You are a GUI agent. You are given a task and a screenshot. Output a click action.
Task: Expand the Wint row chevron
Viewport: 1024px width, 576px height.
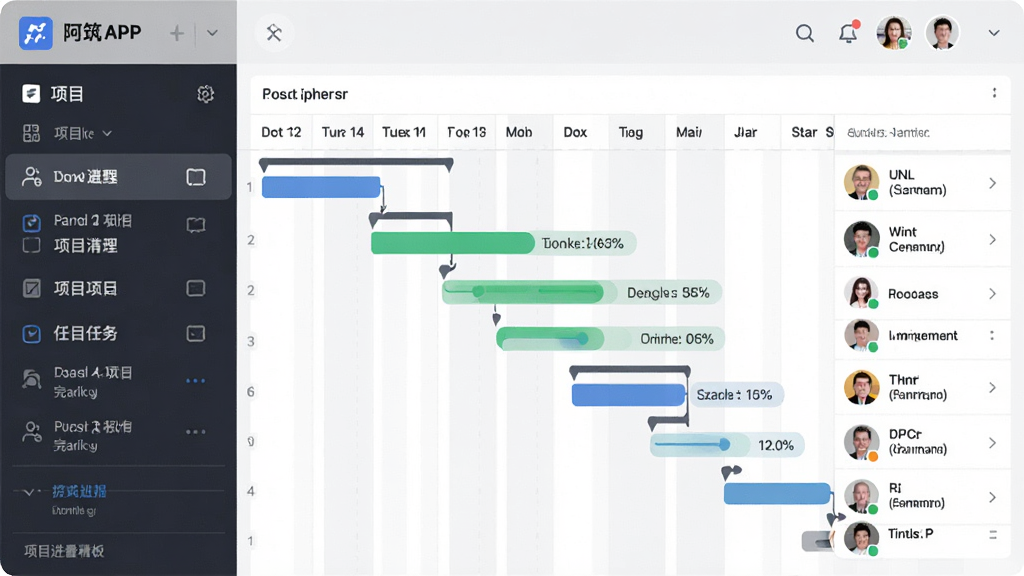[x=992, y=240]
